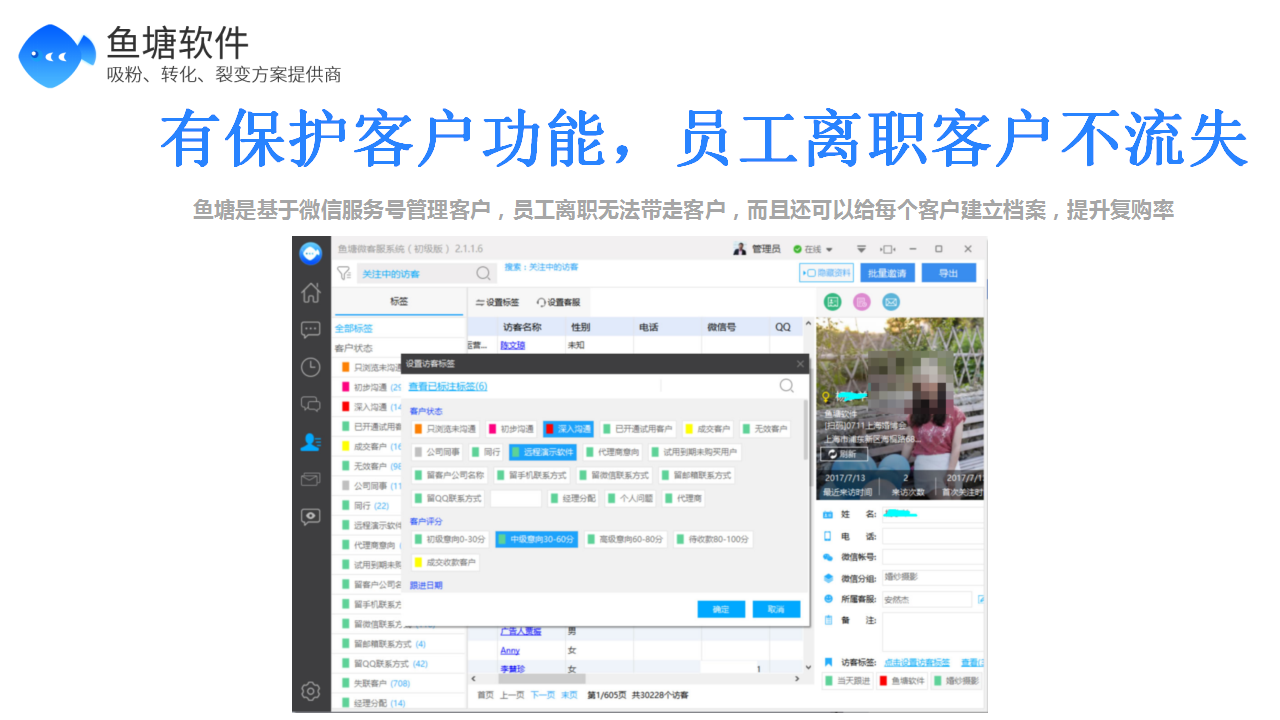Toggle tag 初步沟通 in dialog

(512, 429)
